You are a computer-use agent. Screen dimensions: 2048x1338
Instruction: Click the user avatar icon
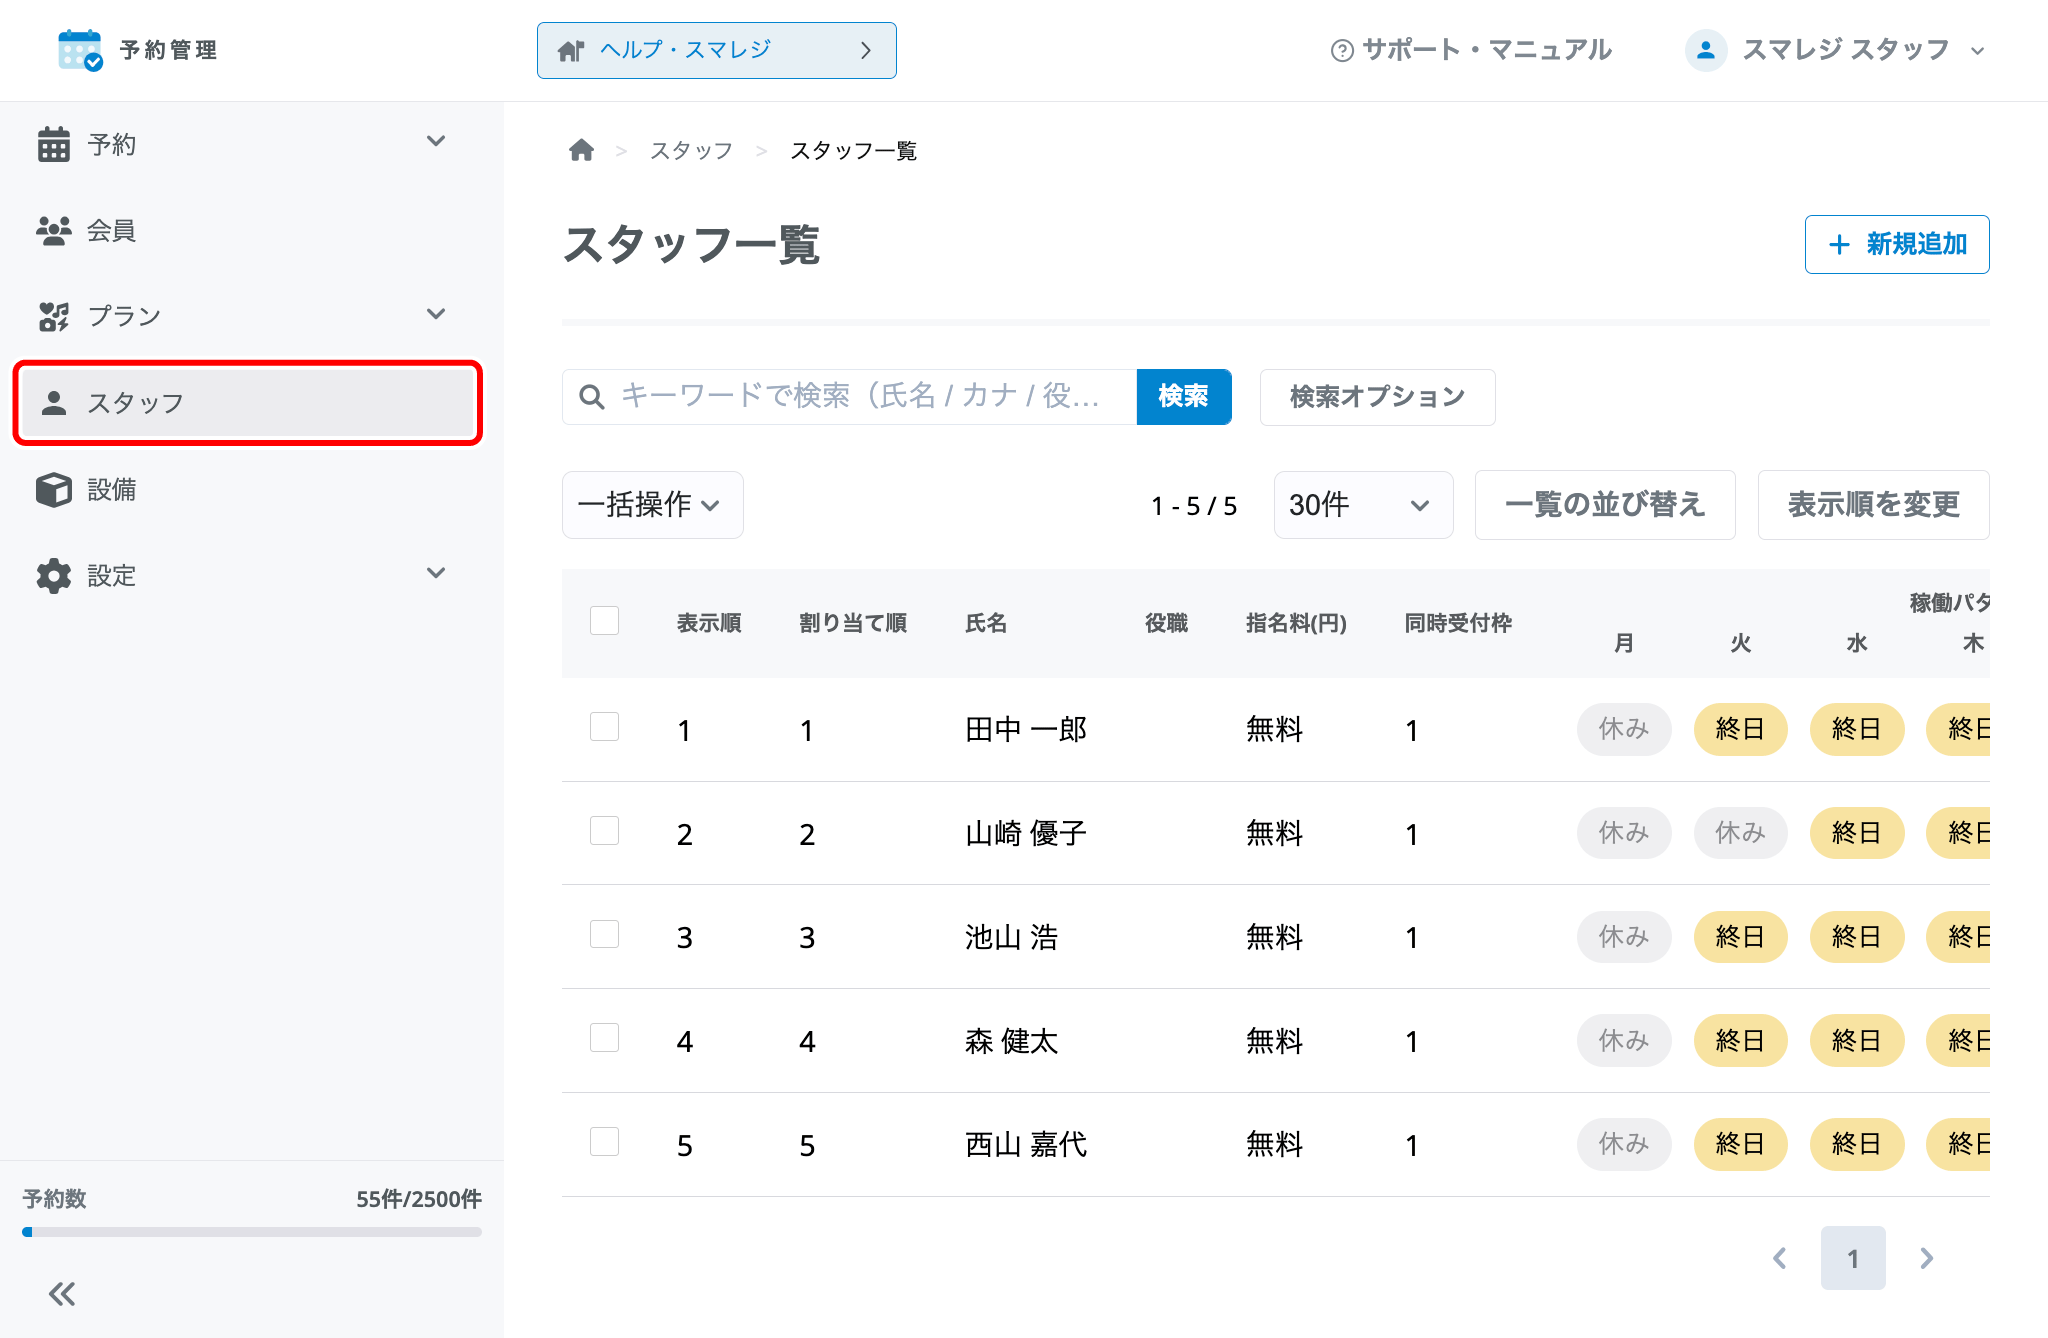tap(1706, 50)
